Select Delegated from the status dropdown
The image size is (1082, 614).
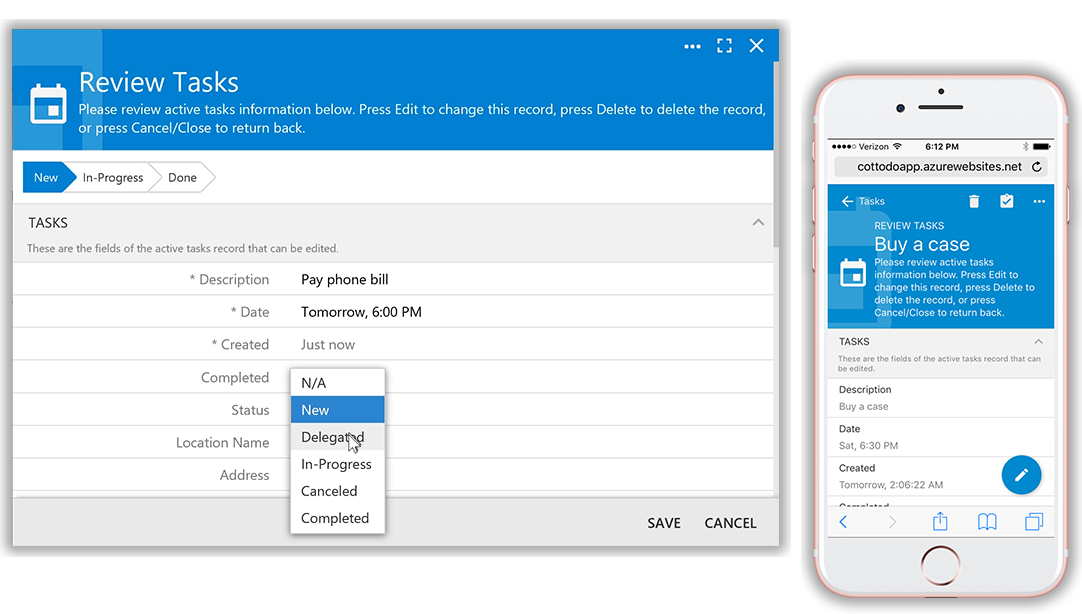(x=333, y=437)
